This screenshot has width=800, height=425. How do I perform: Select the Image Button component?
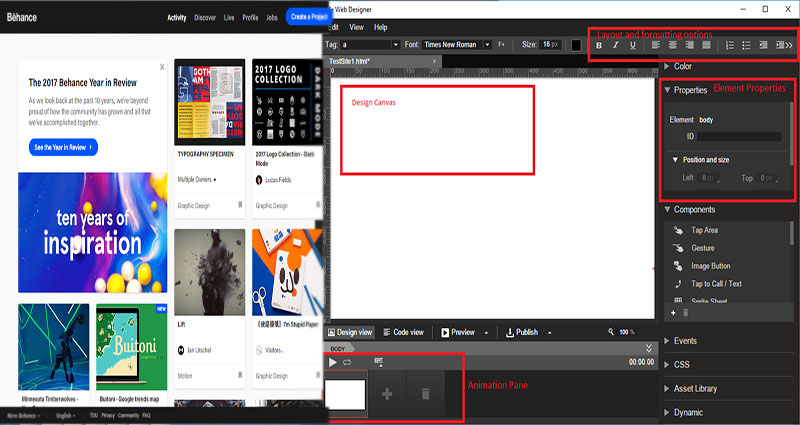point(710,266)
